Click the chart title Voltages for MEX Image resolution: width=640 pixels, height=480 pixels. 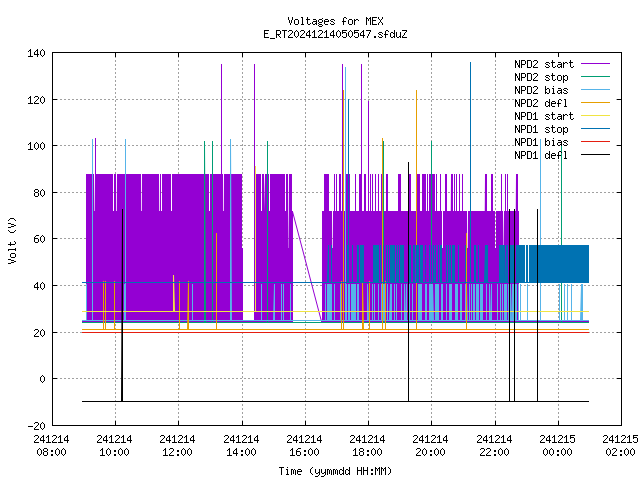point(335,21)
